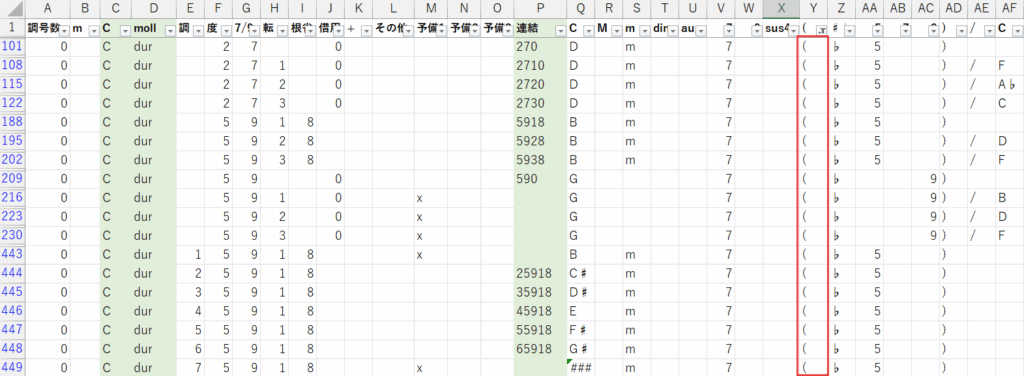1024x376 pixels.
Task: Open the 連結 filter dropdown in column P
Action: (x=560, y=30)
